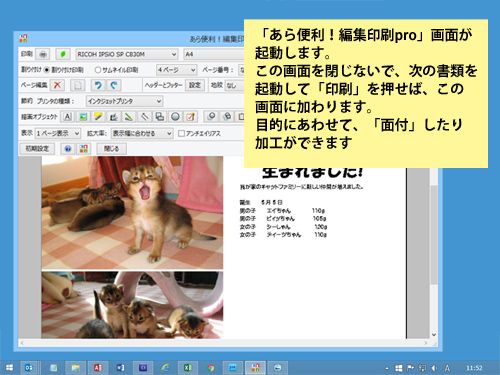Image resolution: width=500 pixels, height=375 pixels.
Task: Open Outlook from the taskbar
Action: (x=29, y=368)
